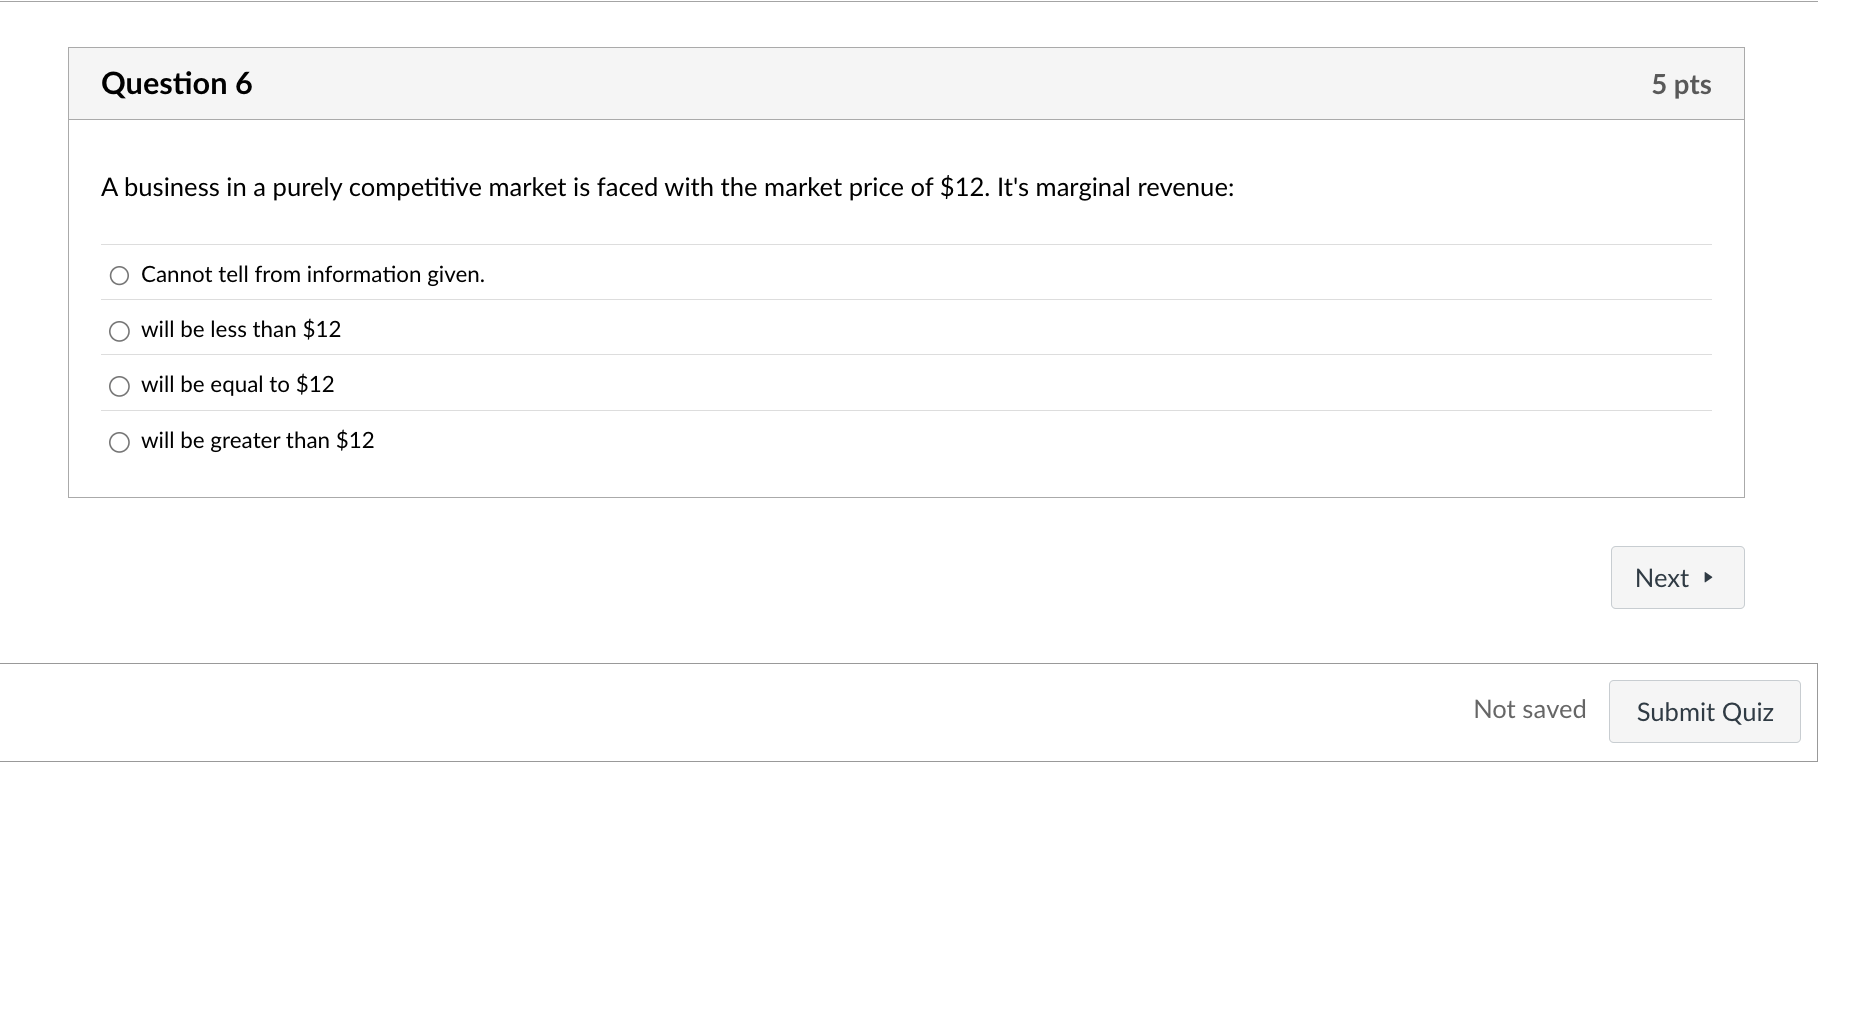Choose the "will be less than $12" option

click(x=119, y=330)
